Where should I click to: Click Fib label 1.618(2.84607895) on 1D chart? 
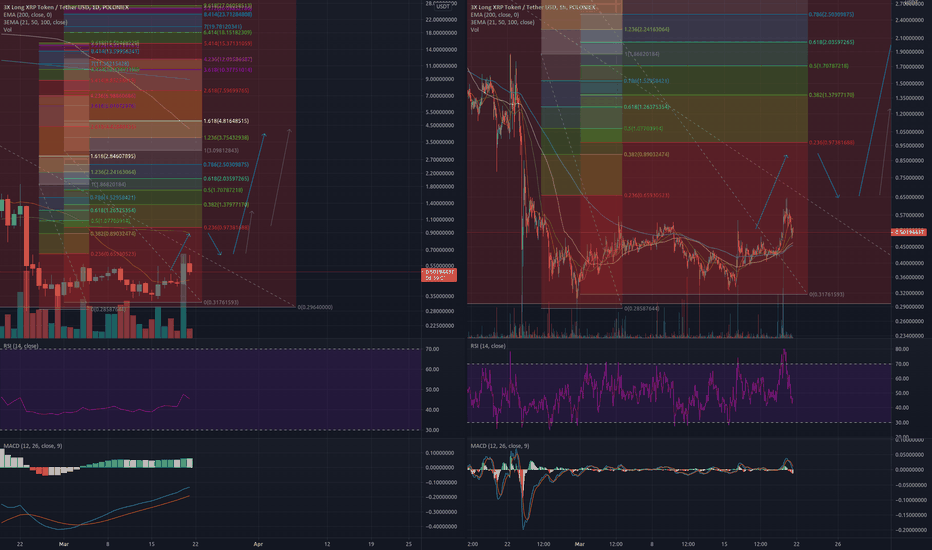coord(113,156)
